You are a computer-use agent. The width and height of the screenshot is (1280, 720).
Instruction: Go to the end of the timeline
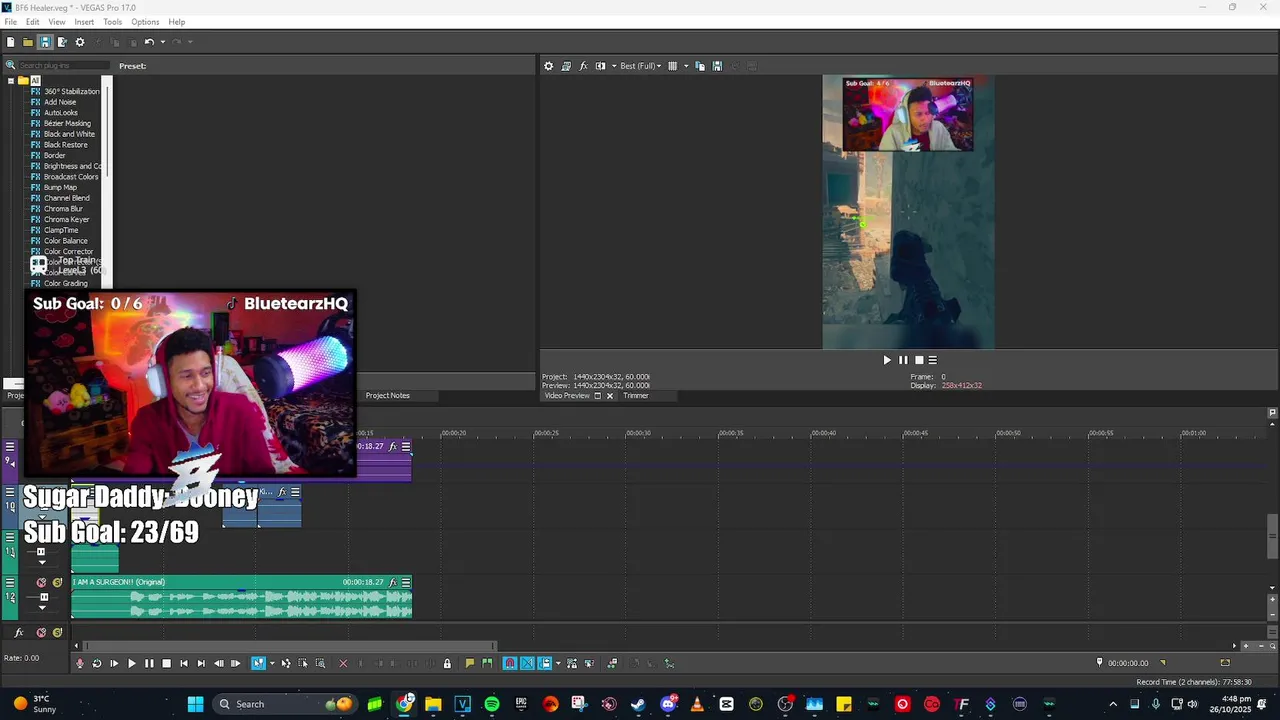(201, 663)
